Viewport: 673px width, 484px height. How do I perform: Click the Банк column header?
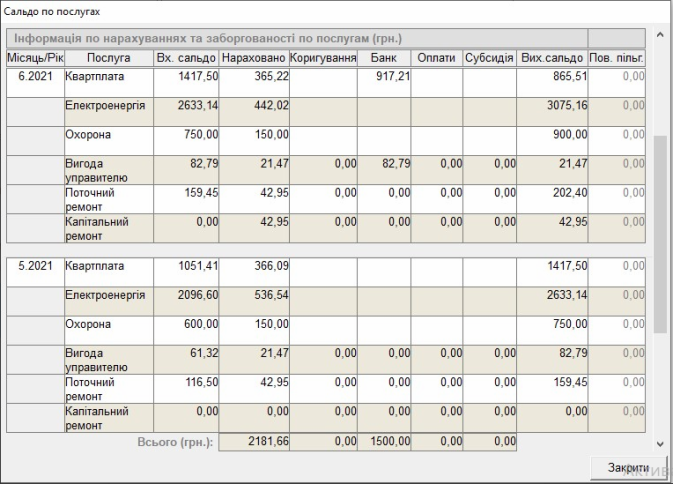click(x=385, y=58)
